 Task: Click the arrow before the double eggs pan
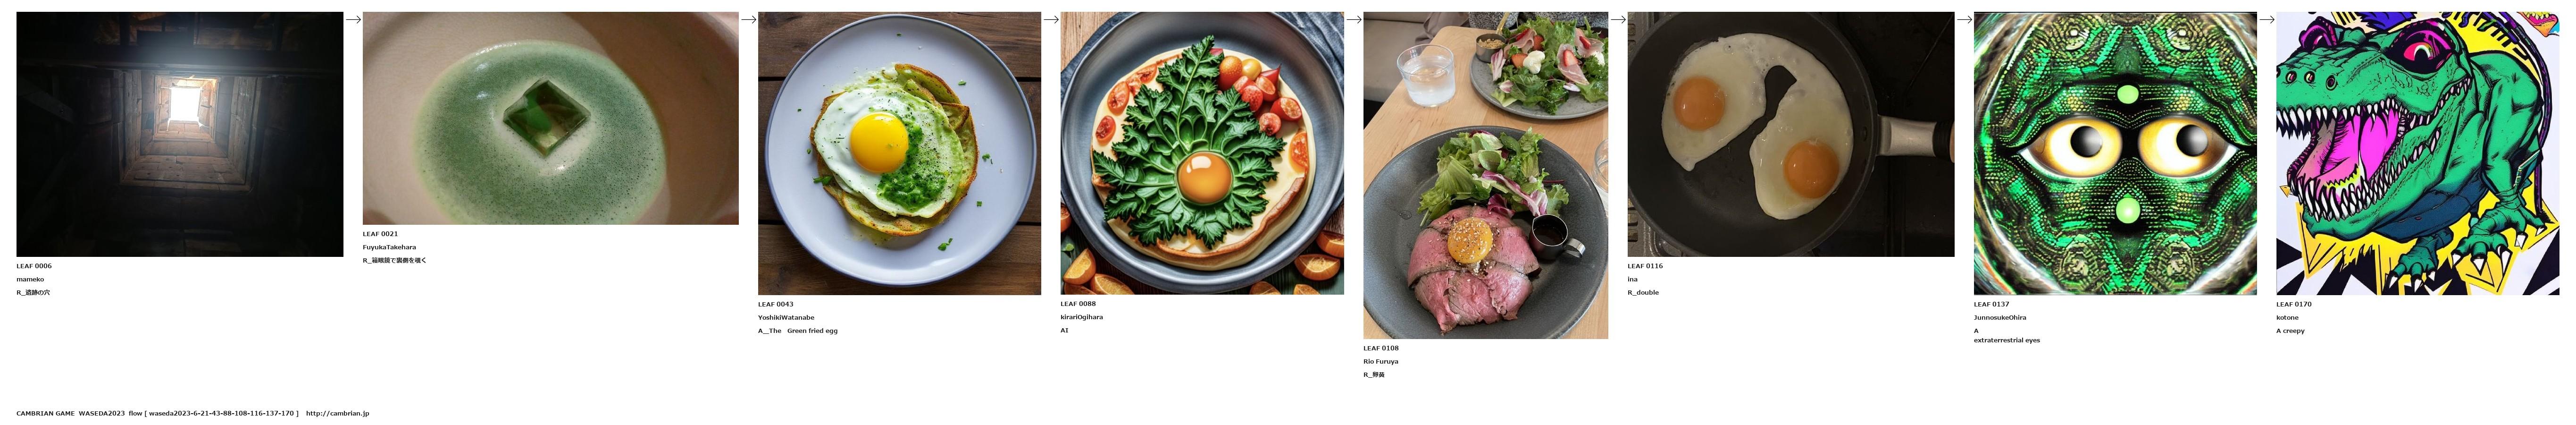click(1618, 19)
